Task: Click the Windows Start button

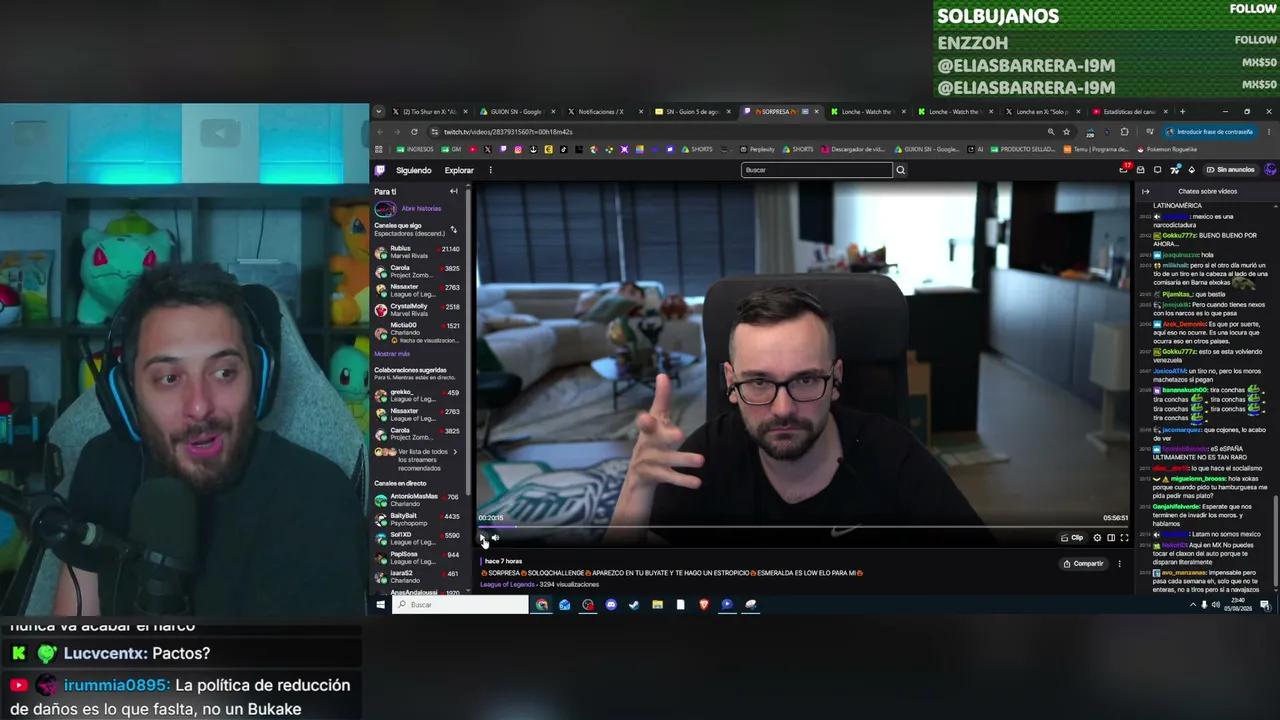Action: [380, 605]
